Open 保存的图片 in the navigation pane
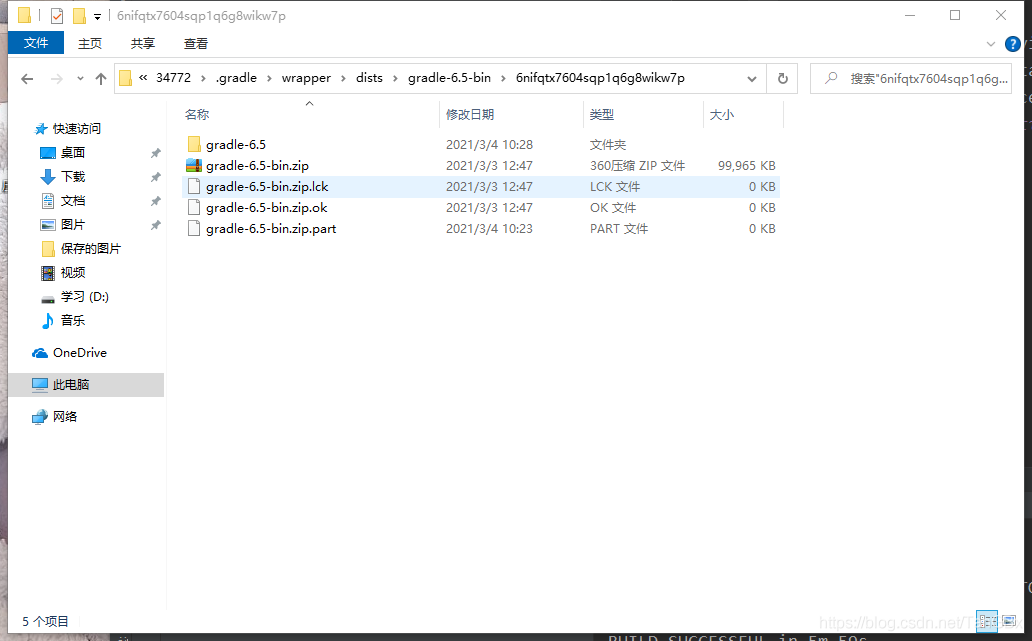This screenshot has width=1032, height=641. [x=90, y=249]
